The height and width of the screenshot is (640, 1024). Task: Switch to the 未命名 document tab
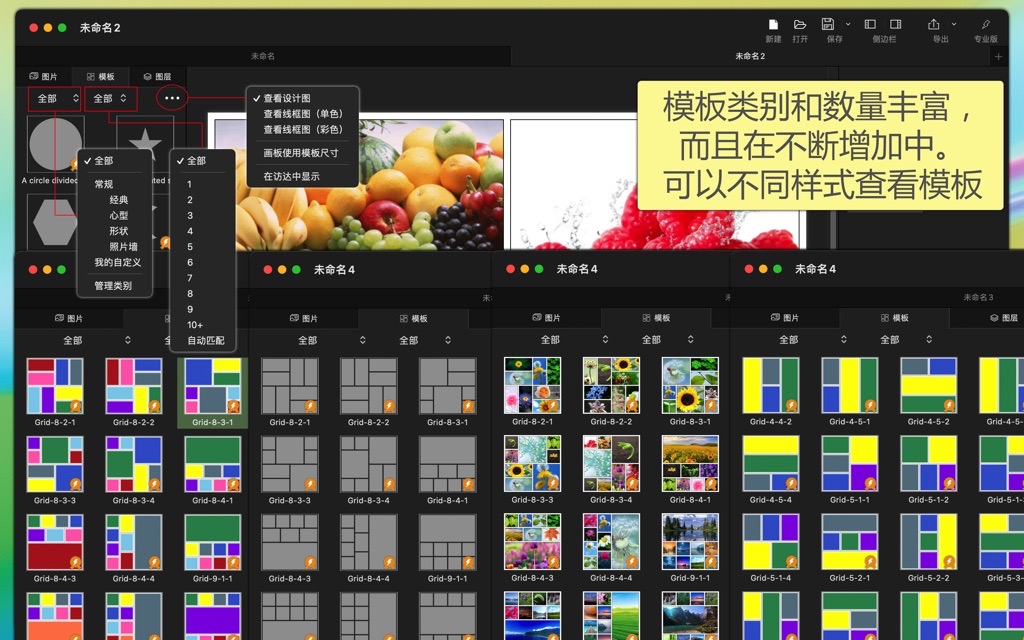pos(263,57)
